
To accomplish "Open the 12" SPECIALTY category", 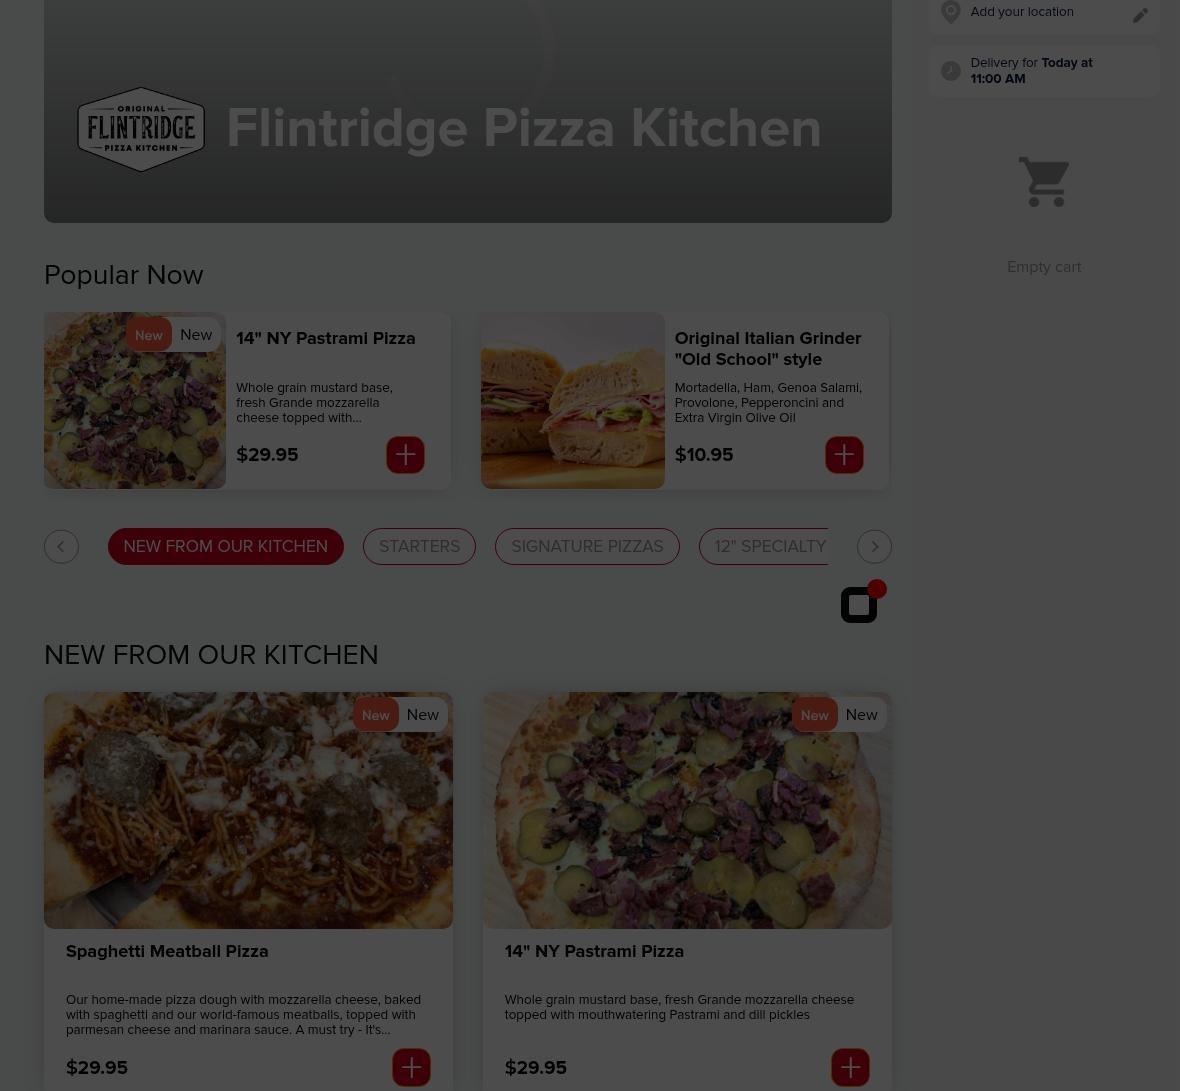I will tap(763, 546).
